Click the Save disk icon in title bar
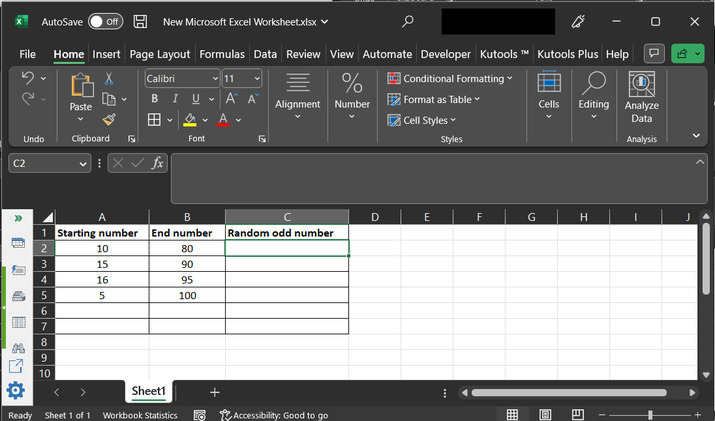 (x=140, y=21)
